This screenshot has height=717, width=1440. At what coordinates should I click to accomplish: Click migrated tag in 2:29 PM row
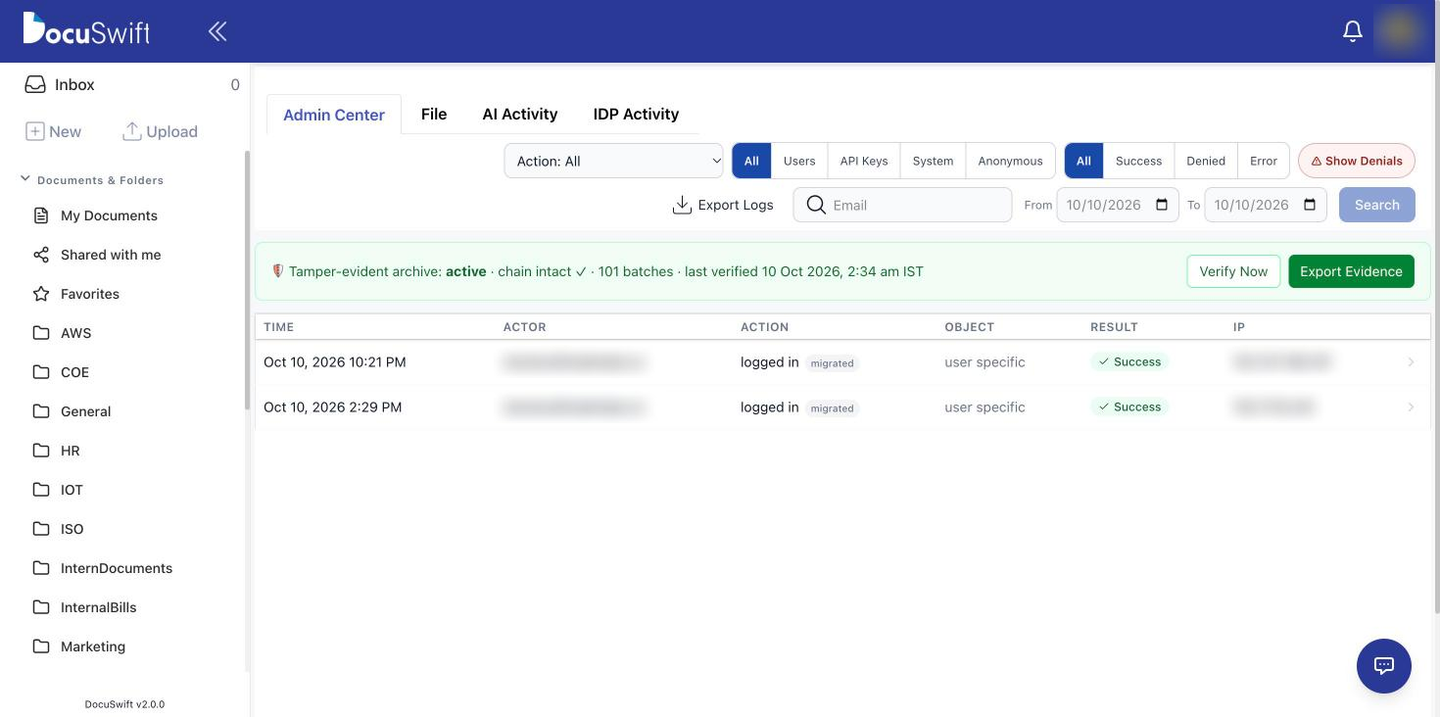tap(832, 408)
